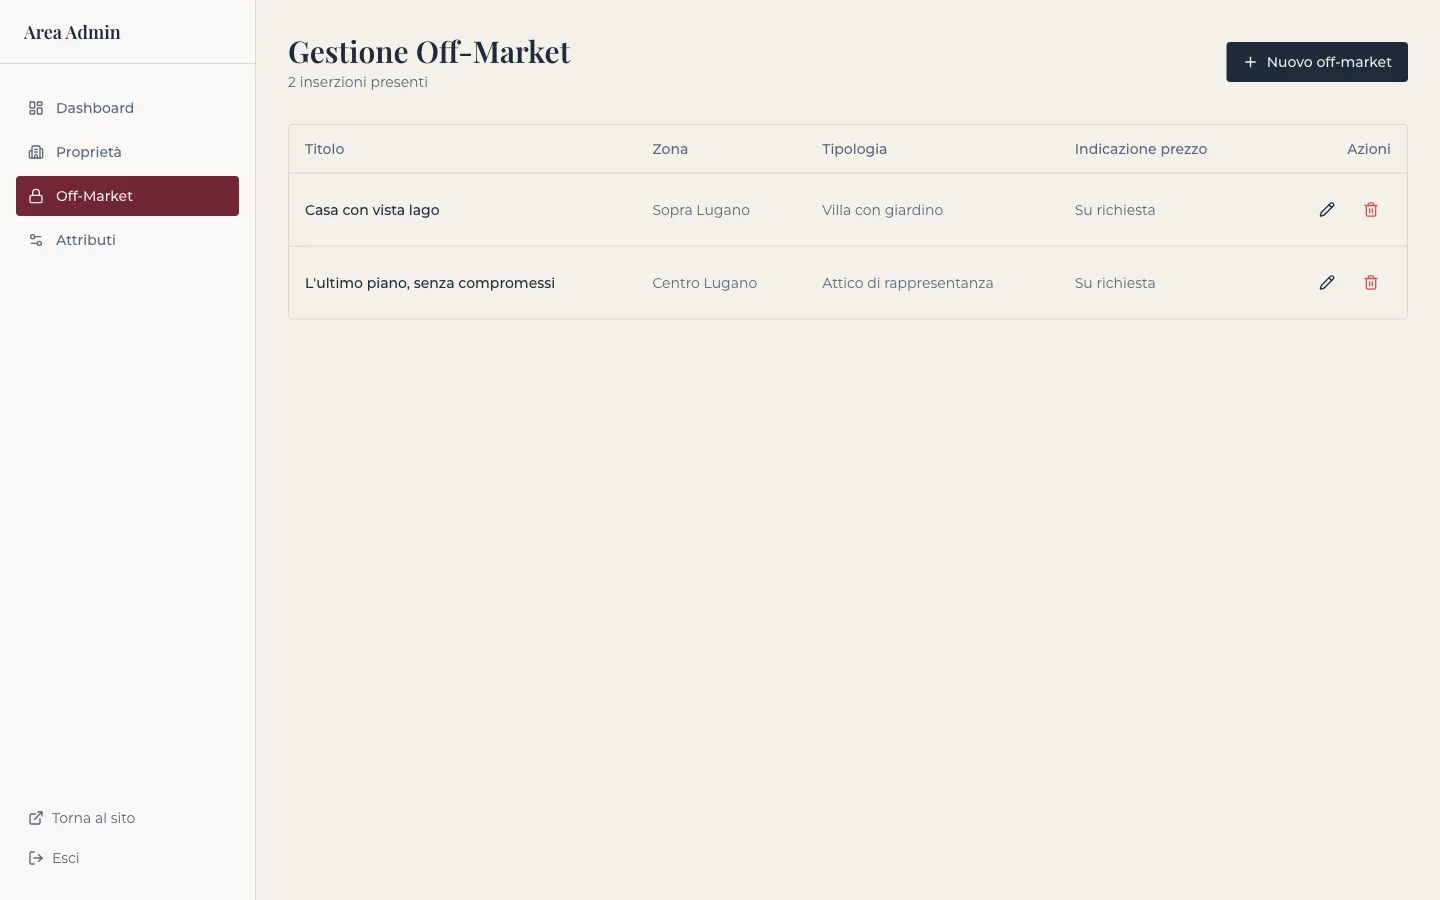The image size is (1440, 900).
Task: Click the Attico di rappresentanza cell
Action: pos(908,283)
